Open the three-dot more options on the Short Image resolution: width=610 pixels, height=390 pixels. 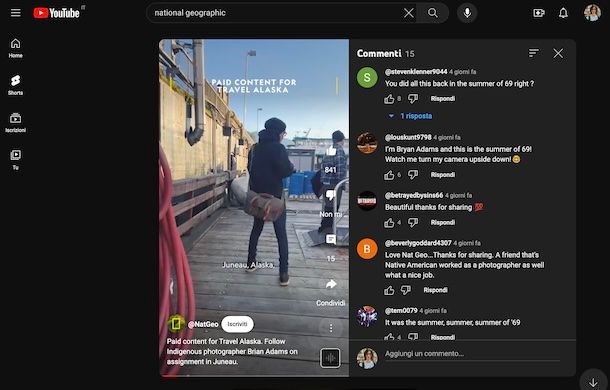(331, 328)
